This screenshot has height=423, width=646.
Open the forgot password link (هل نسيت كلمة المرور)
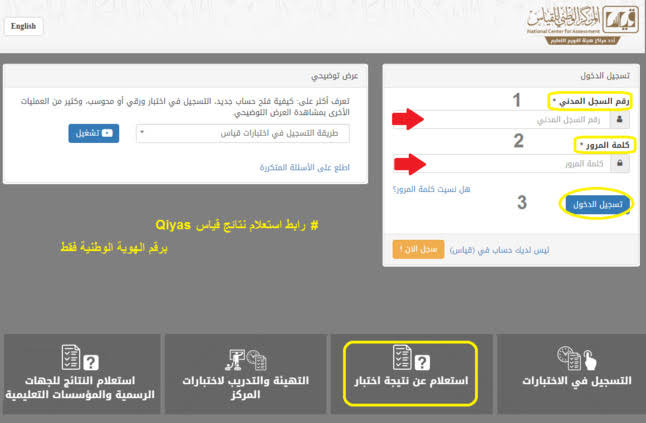pyautogui.click(x=431, y=189)
